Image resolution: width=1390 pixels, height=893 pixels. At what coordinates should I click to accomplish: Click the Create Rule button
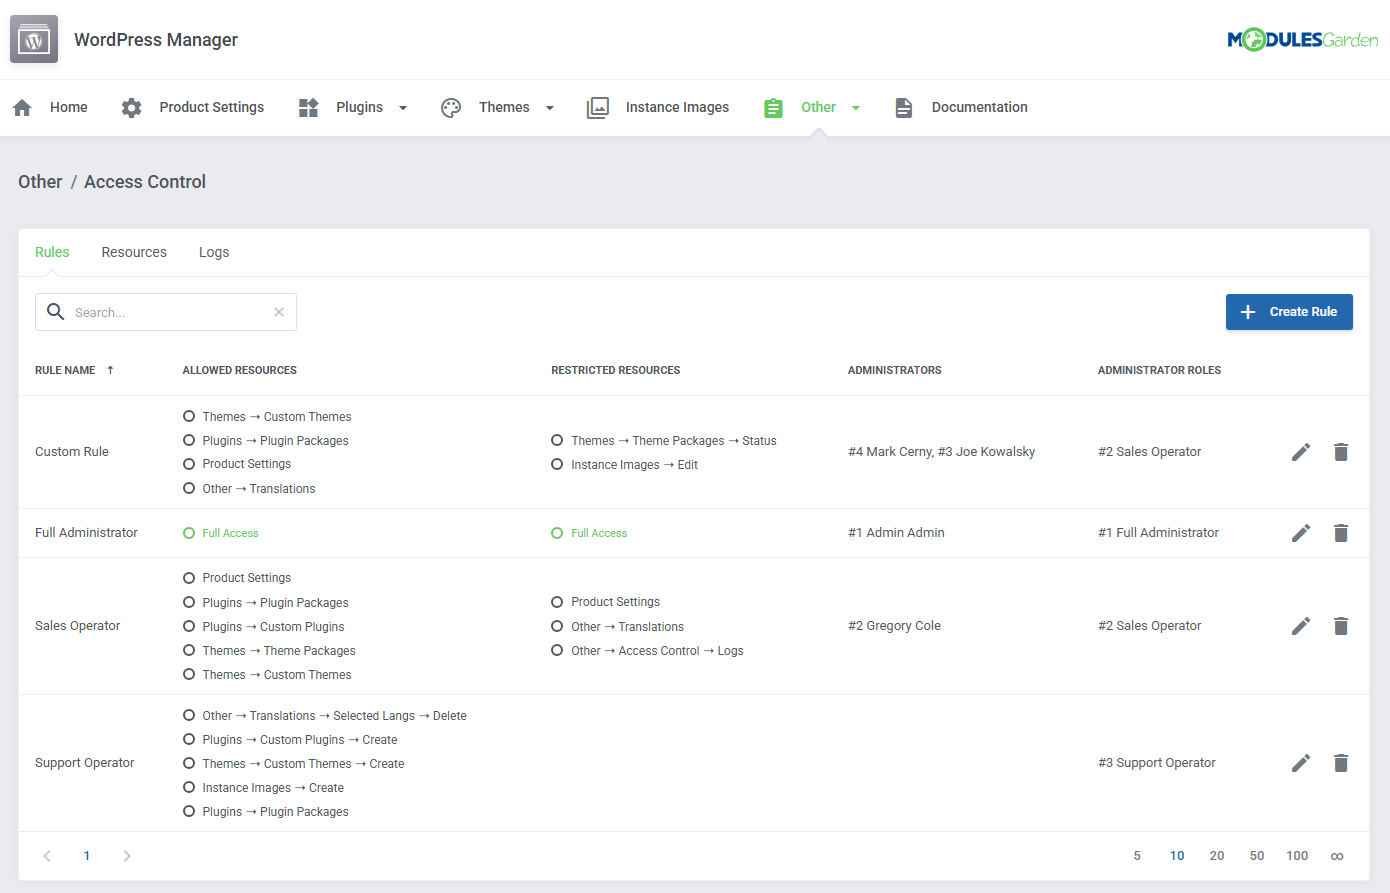(x=1289, y=311)
